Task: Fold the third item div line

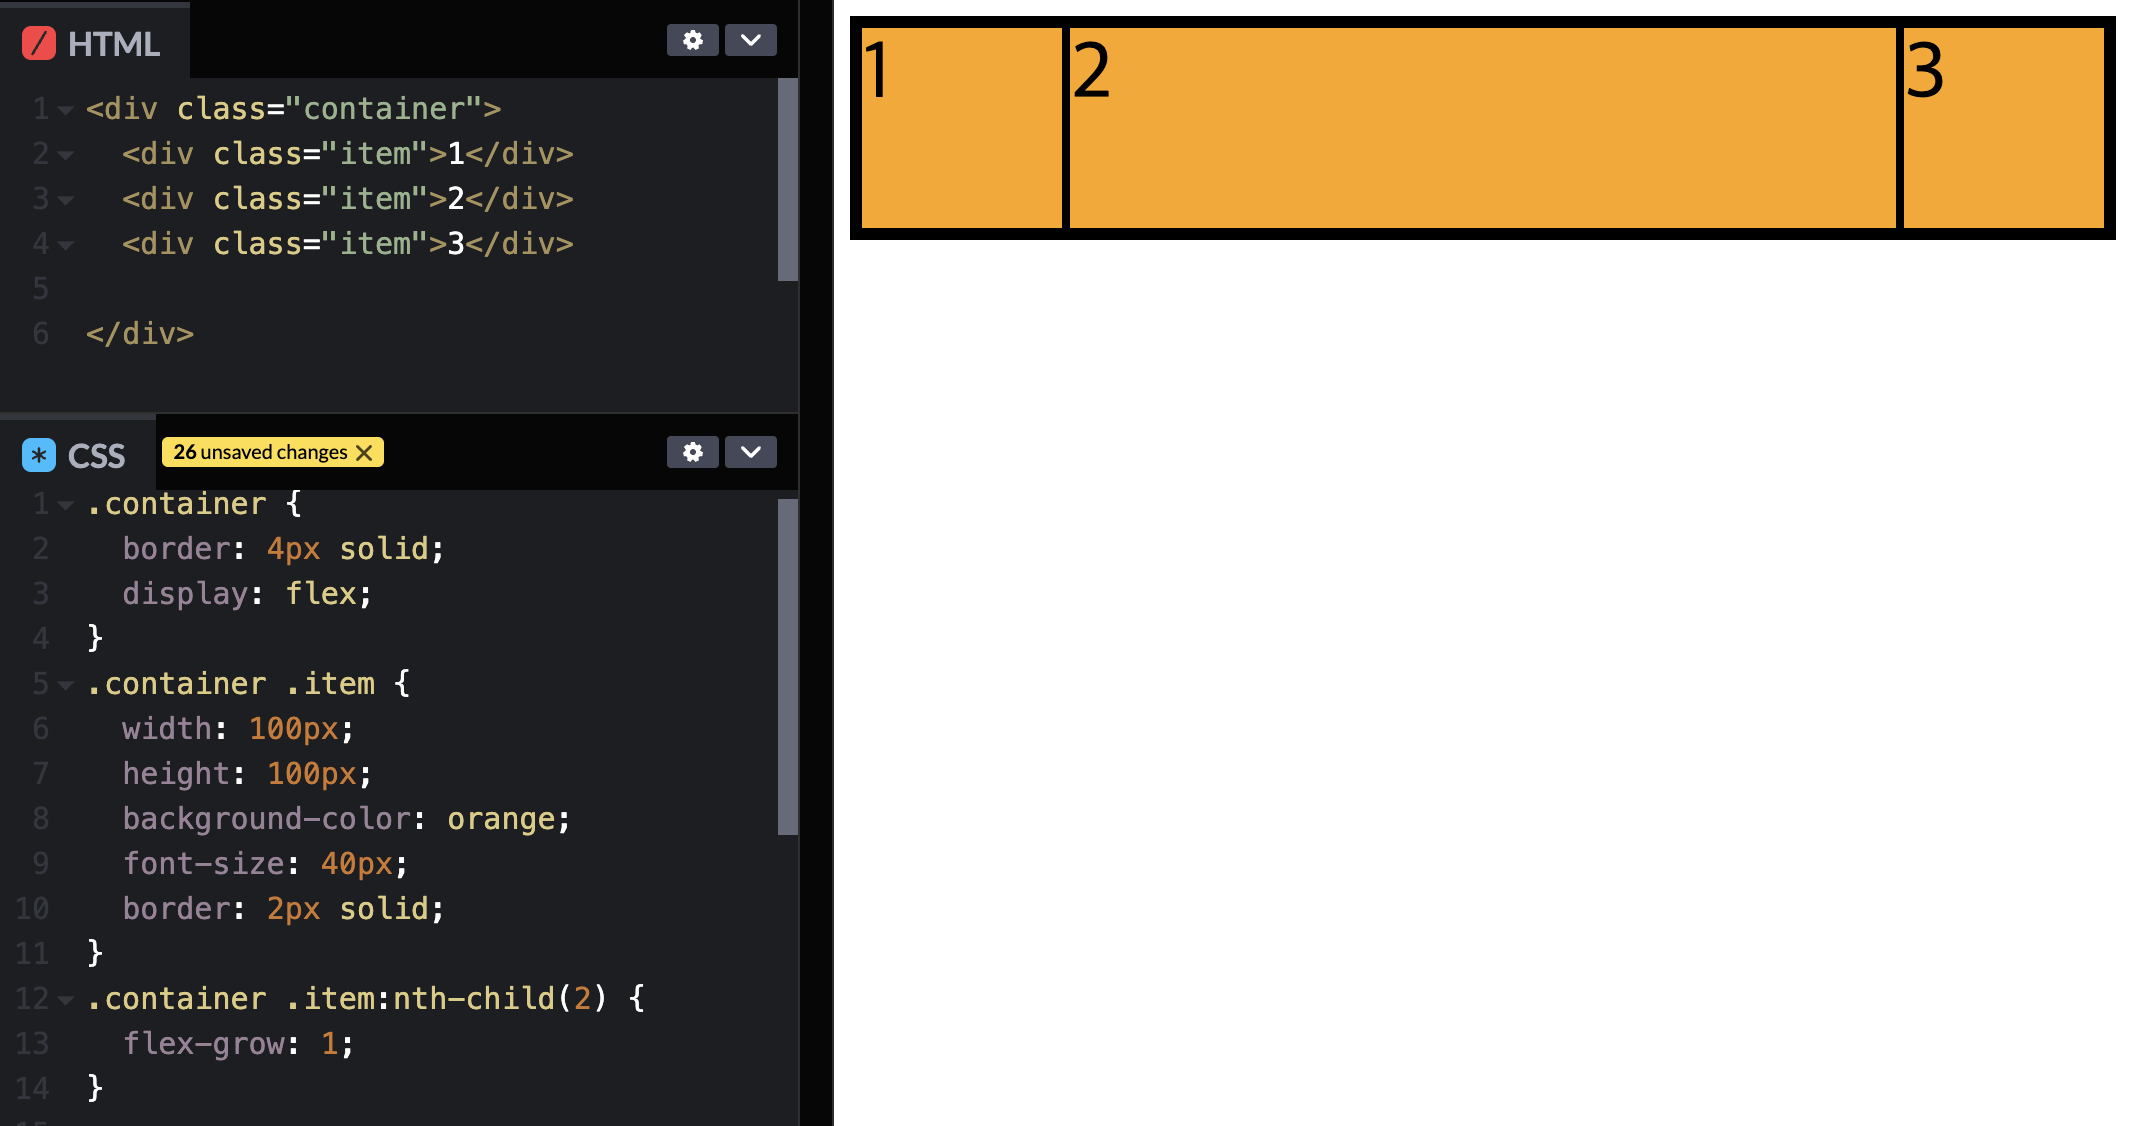Action: pyautogui.click(x=66, y=245)
